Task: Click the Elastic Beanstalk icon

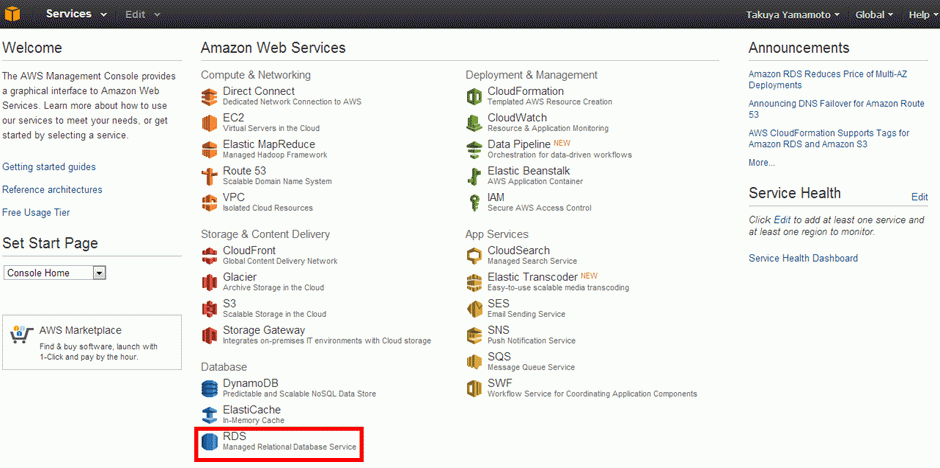Action: 474,176
